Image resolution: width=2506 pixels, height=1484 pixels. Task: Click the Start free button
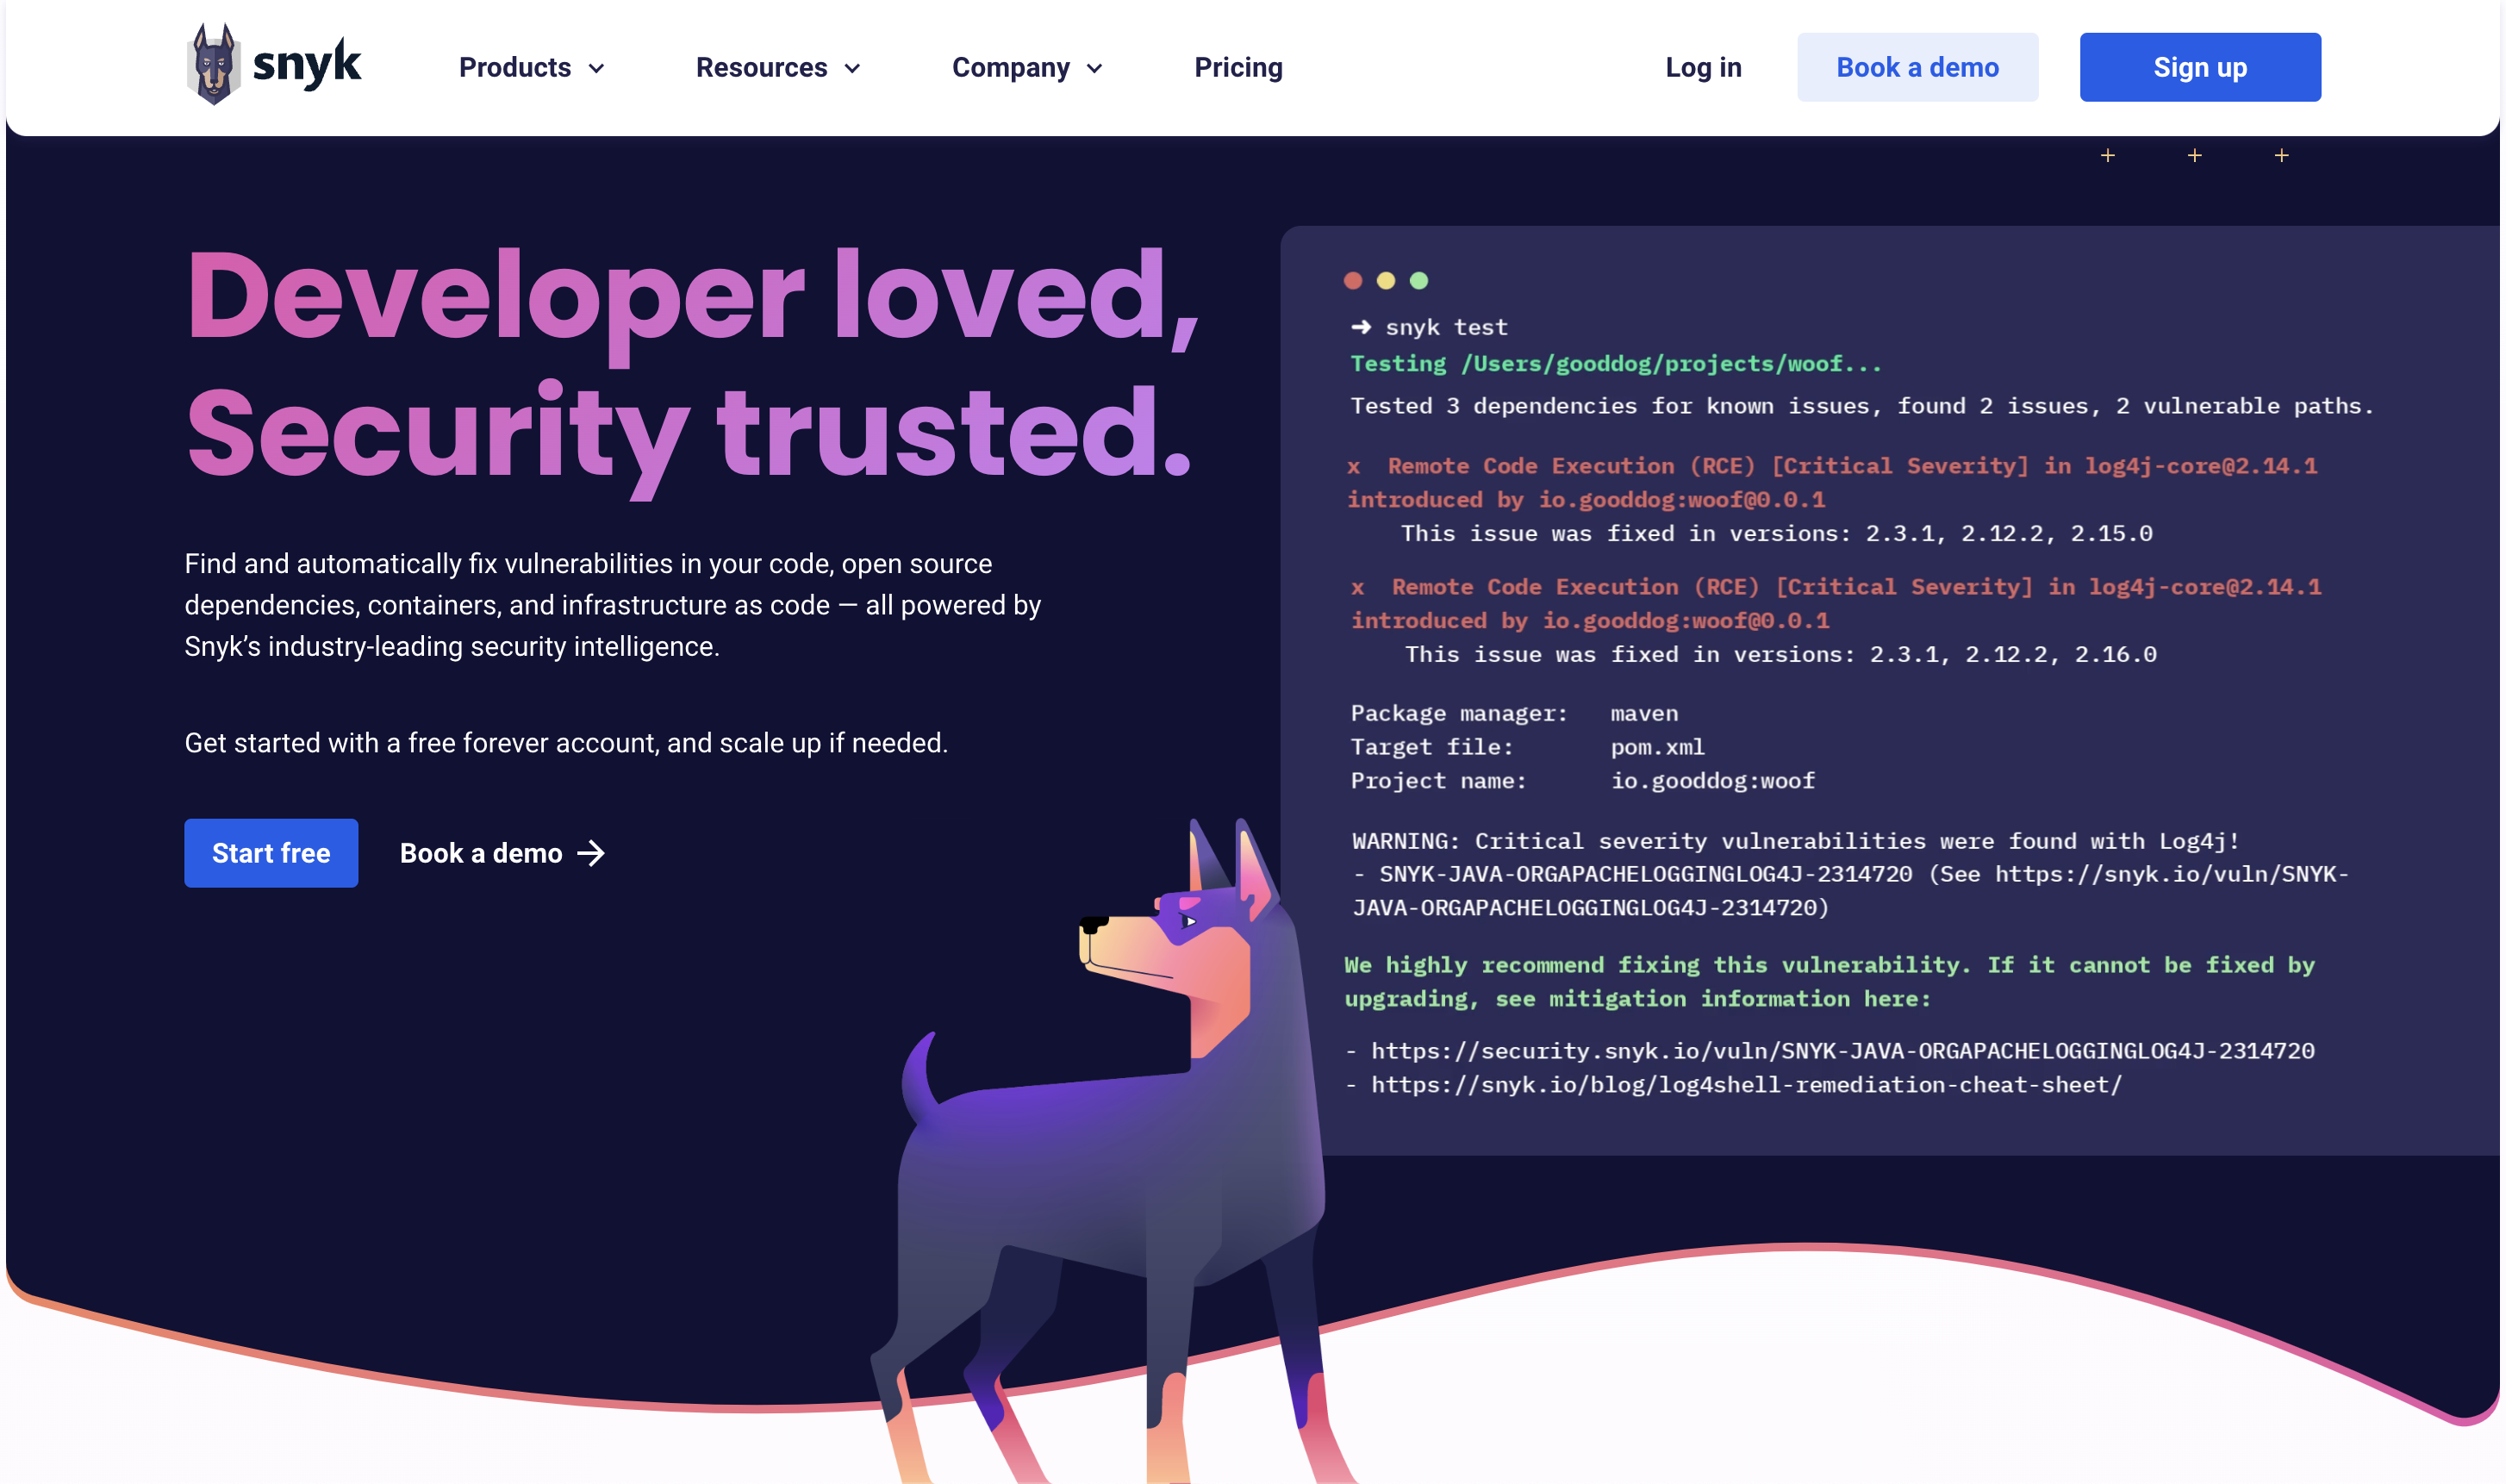tap(271, 851)
